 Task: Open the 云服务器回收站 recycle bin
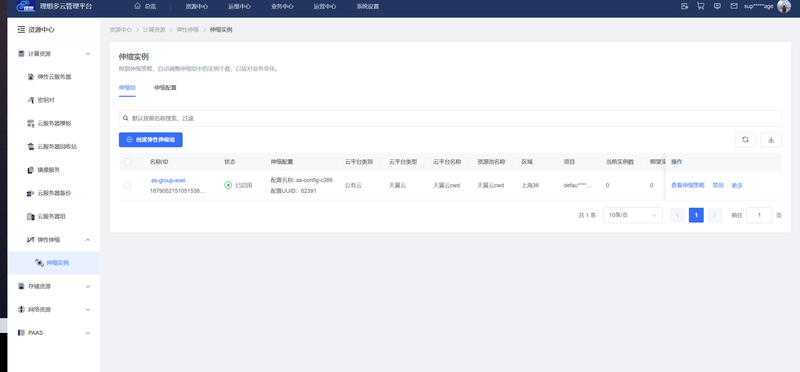pos(56,146)
